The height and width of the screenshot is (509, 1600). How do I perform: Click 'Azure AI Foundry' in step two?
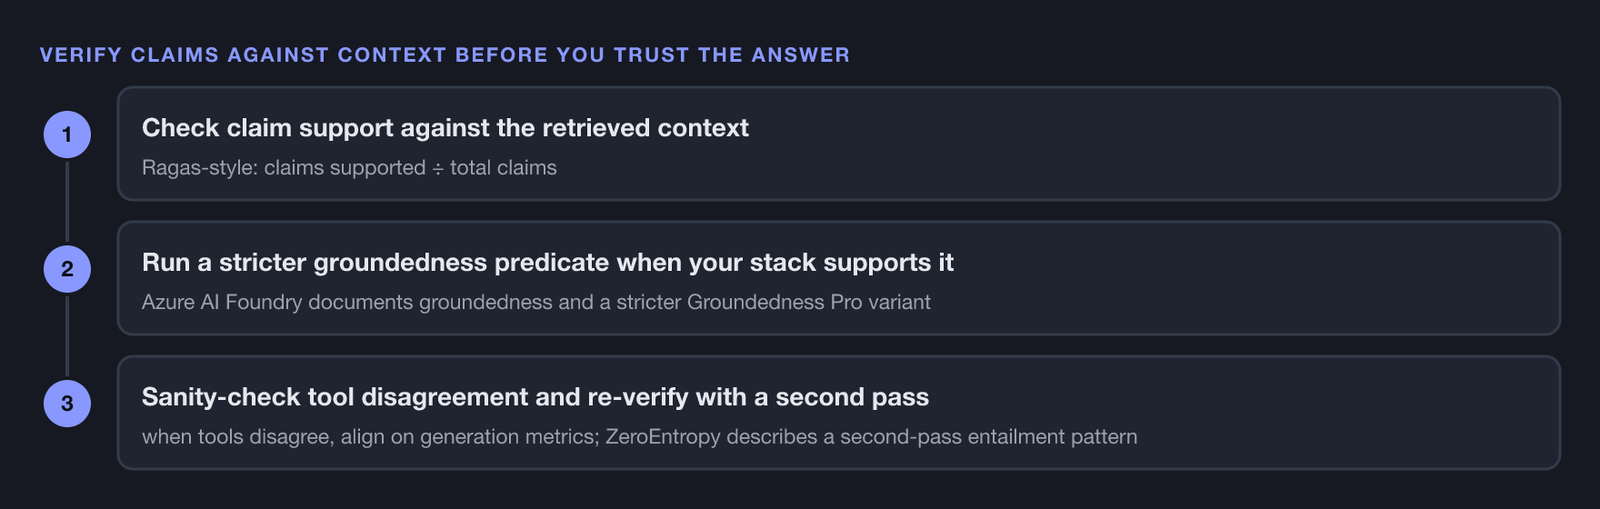pos(222,302)
